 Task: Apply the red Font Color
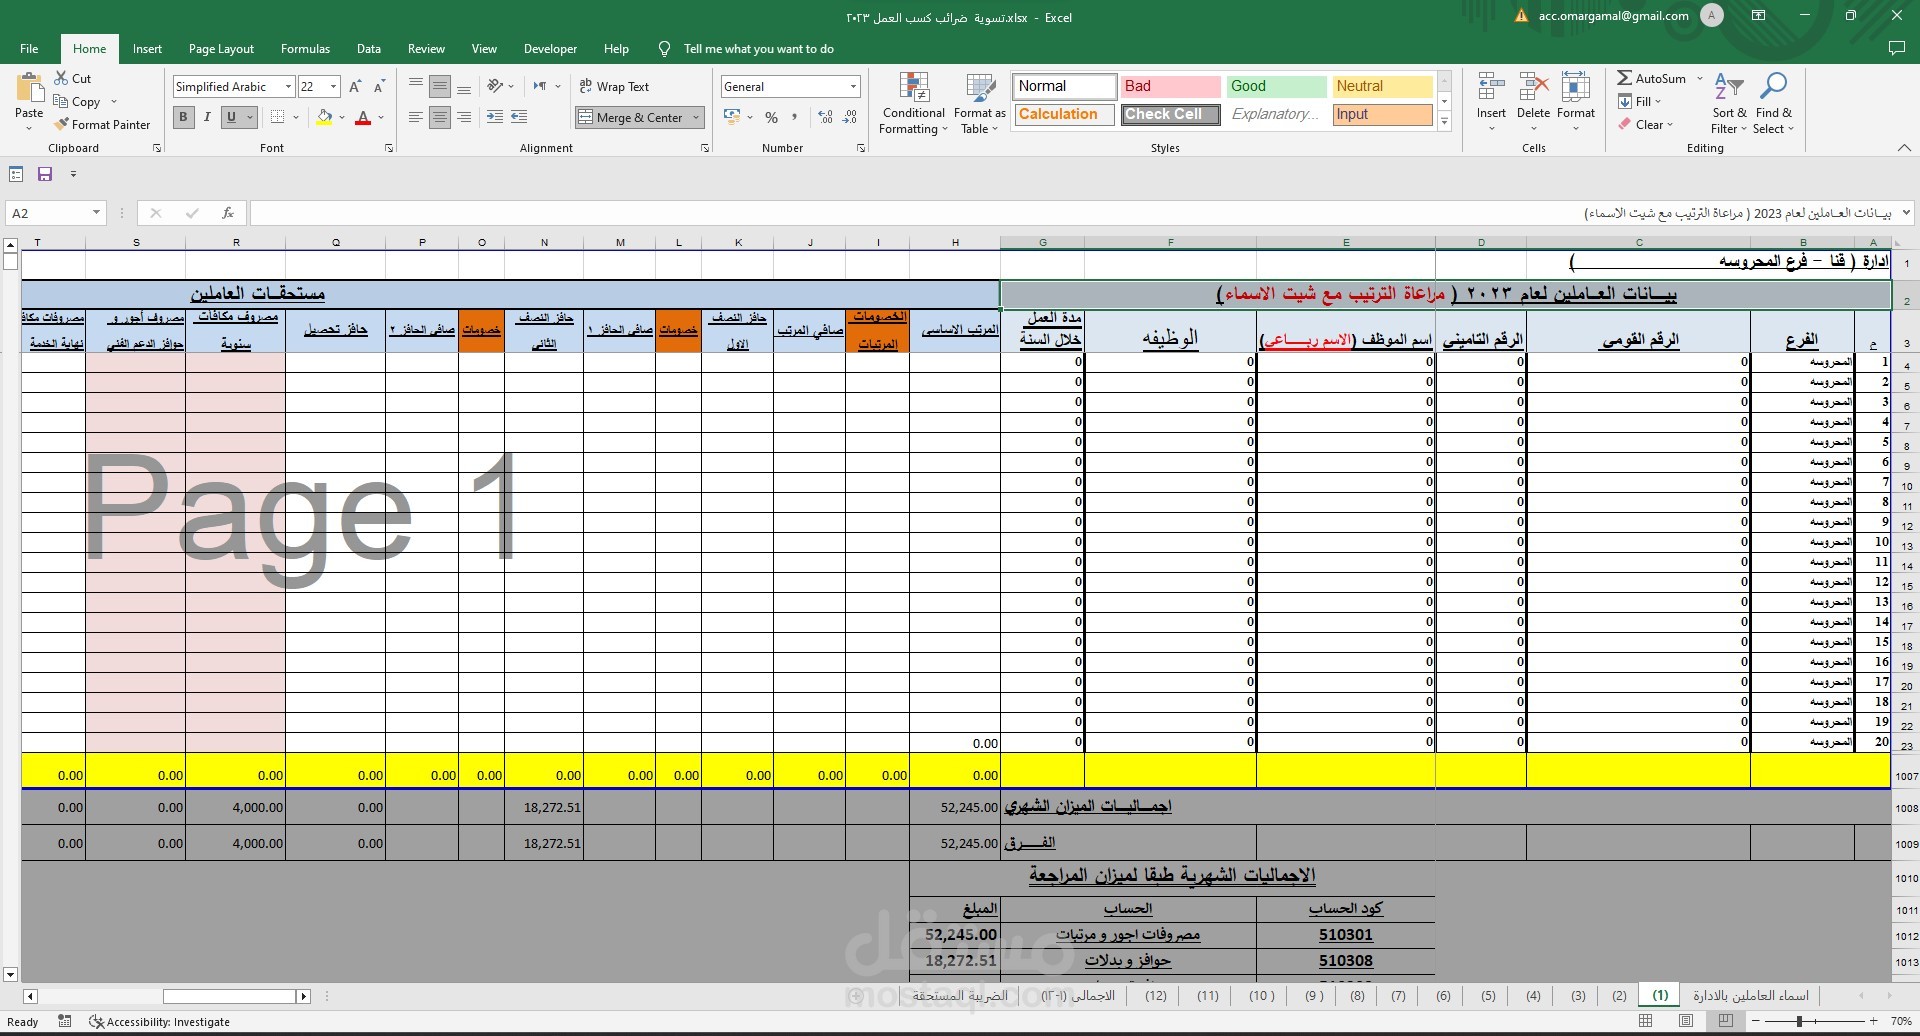[x=363, y=117]
